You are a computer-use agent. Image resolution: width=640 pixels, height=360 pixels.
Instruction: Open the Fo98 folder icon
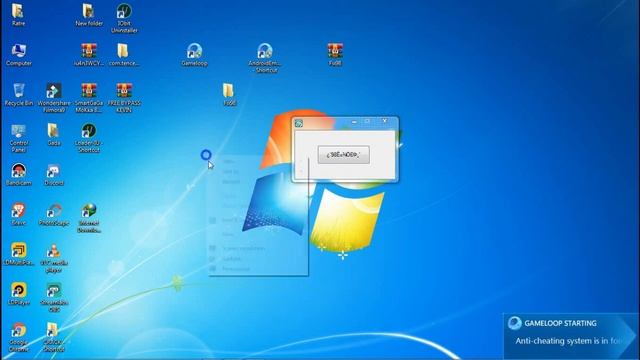click(x=229, y=95)
